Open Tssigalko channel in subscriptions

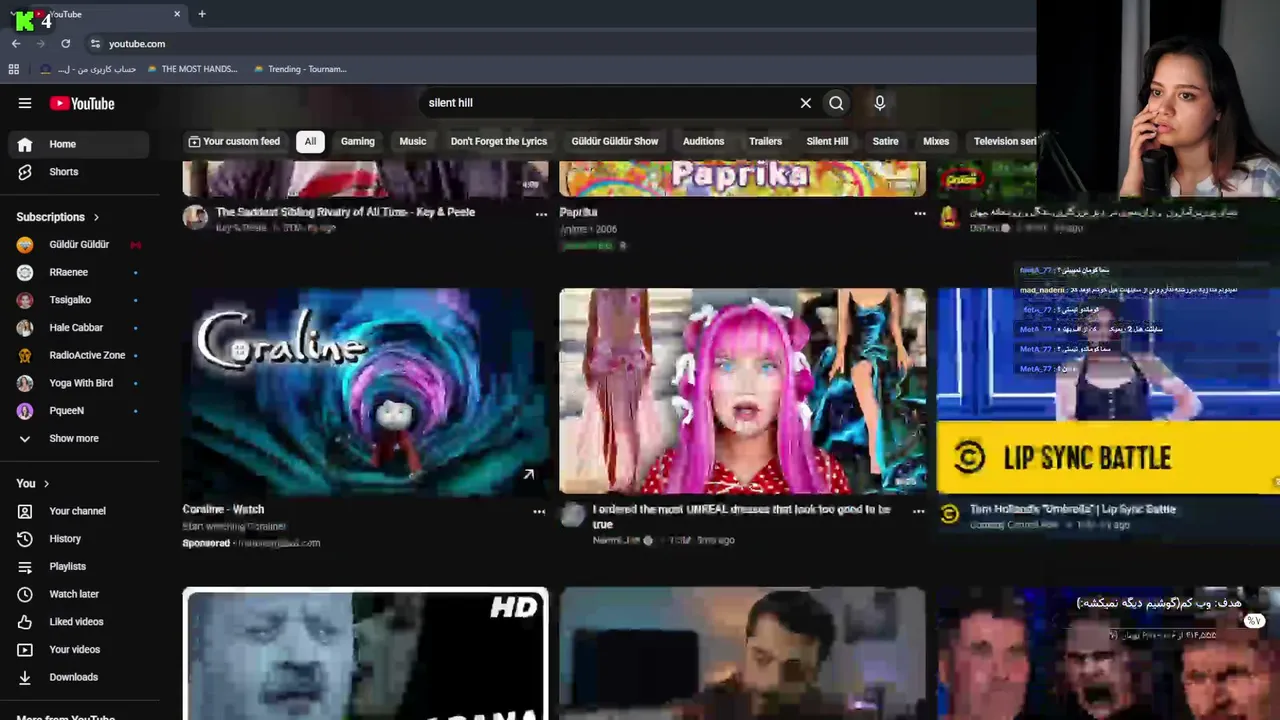(80, 300)
